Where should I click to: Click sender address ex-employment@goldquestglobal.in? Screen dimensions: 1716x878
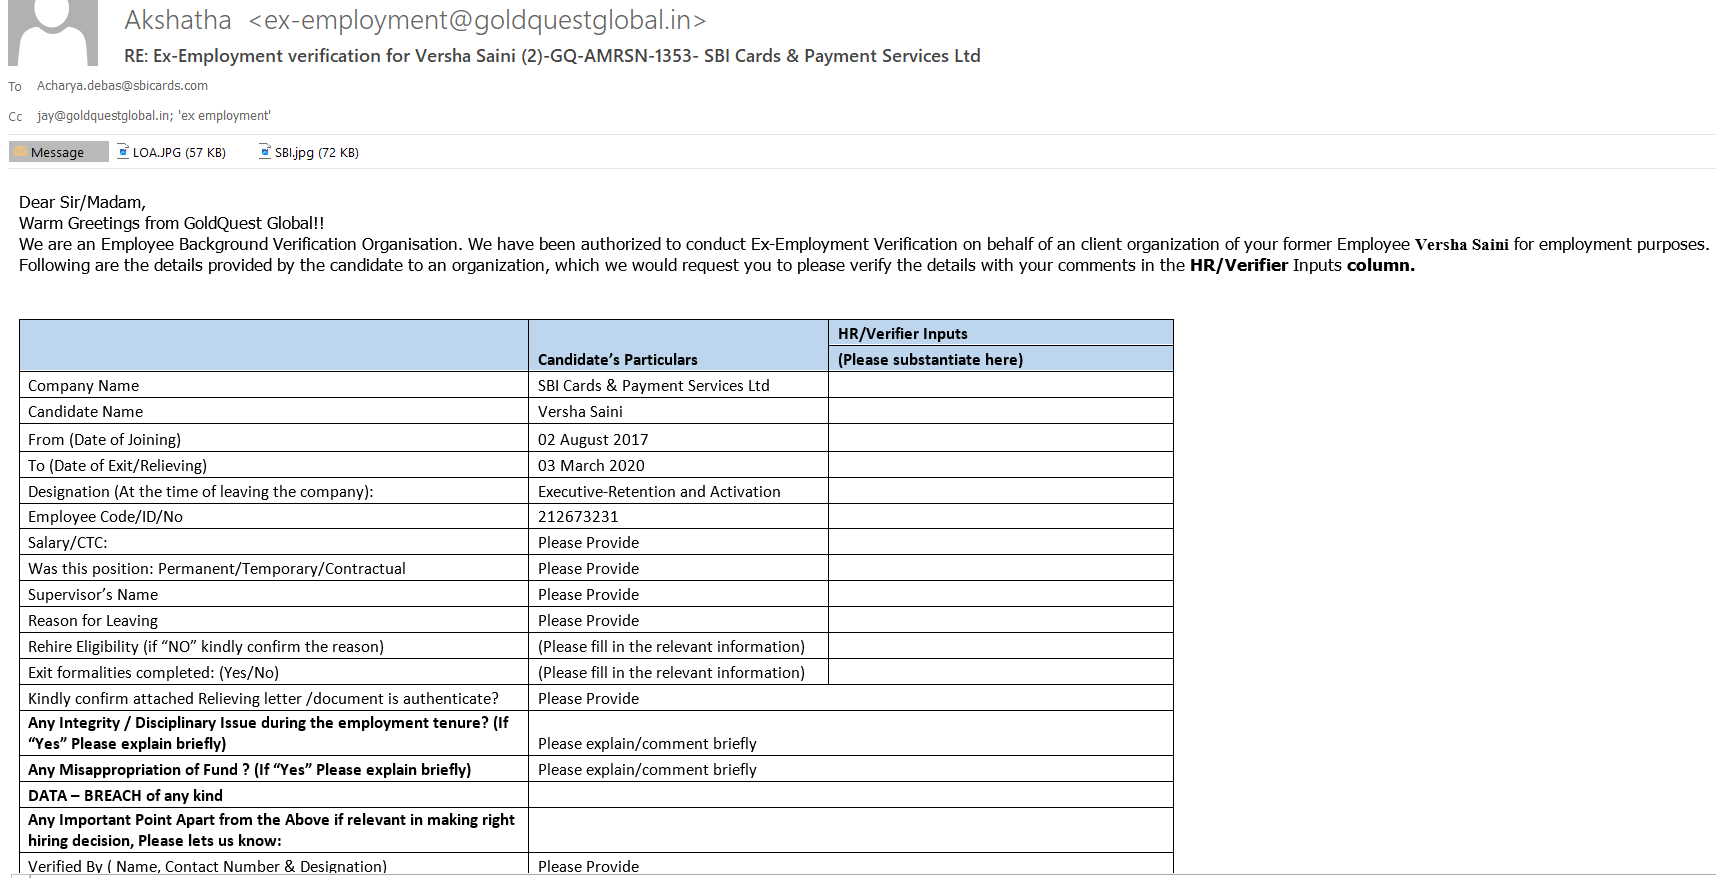477,20
